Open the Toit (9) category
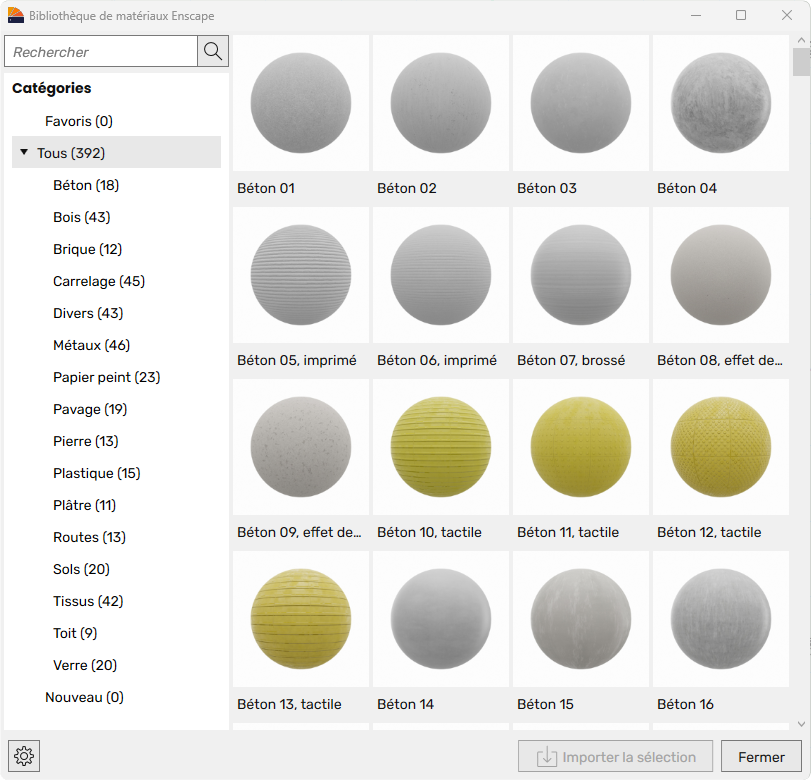Image resolution: width=811 pixels, height=780 pixels. (75, 634)
